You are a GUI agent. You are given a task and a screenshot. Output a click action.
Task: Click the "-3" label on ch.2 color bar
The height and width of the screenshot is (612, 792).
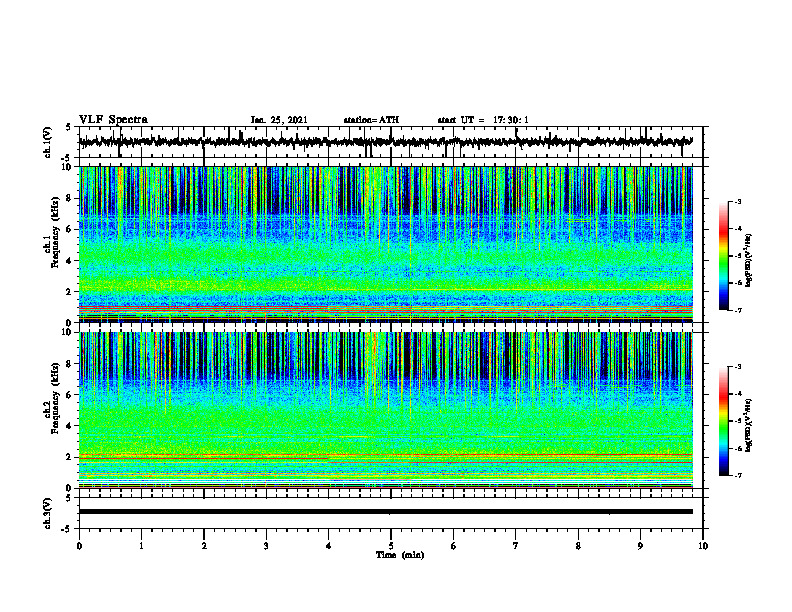coord(737,367)
